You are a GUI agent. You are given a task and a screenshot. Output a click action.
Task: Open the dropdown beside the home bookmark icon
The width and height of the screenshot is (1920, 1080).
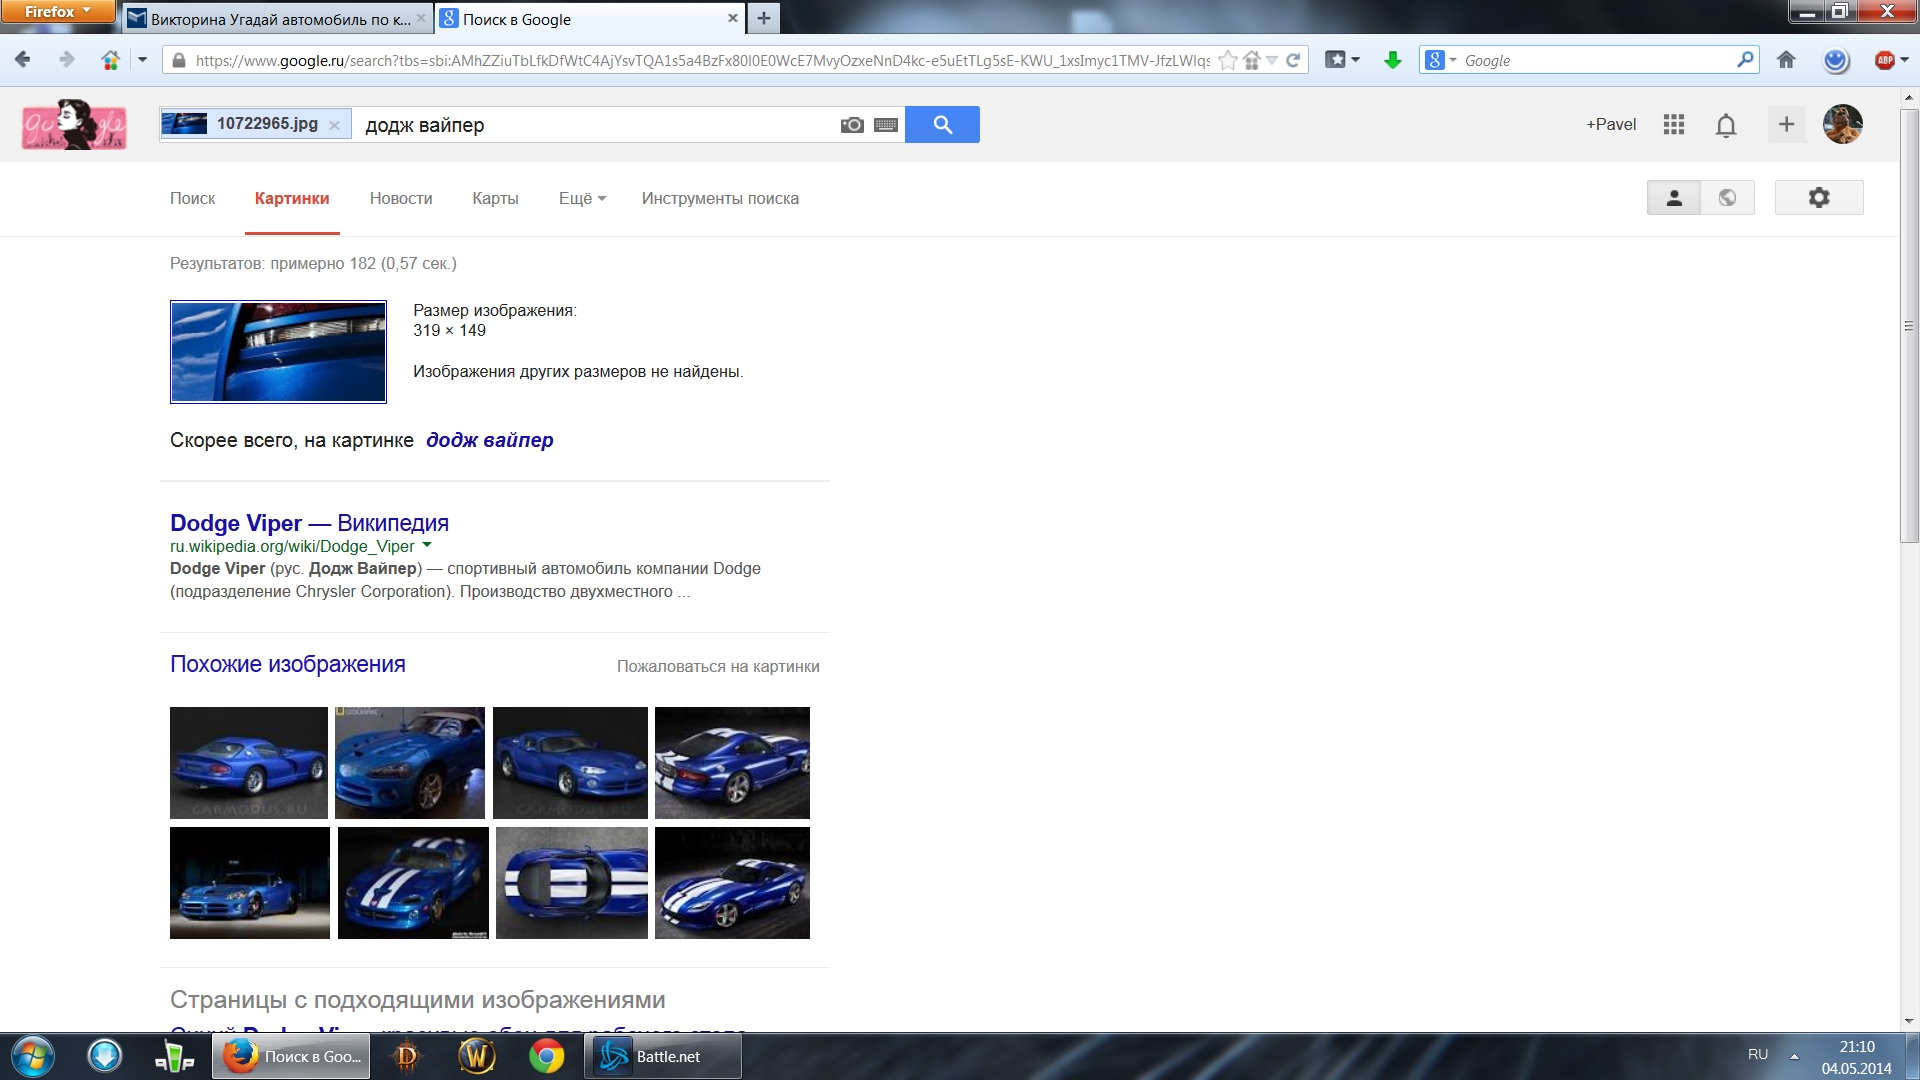click(x=142, y=60)
